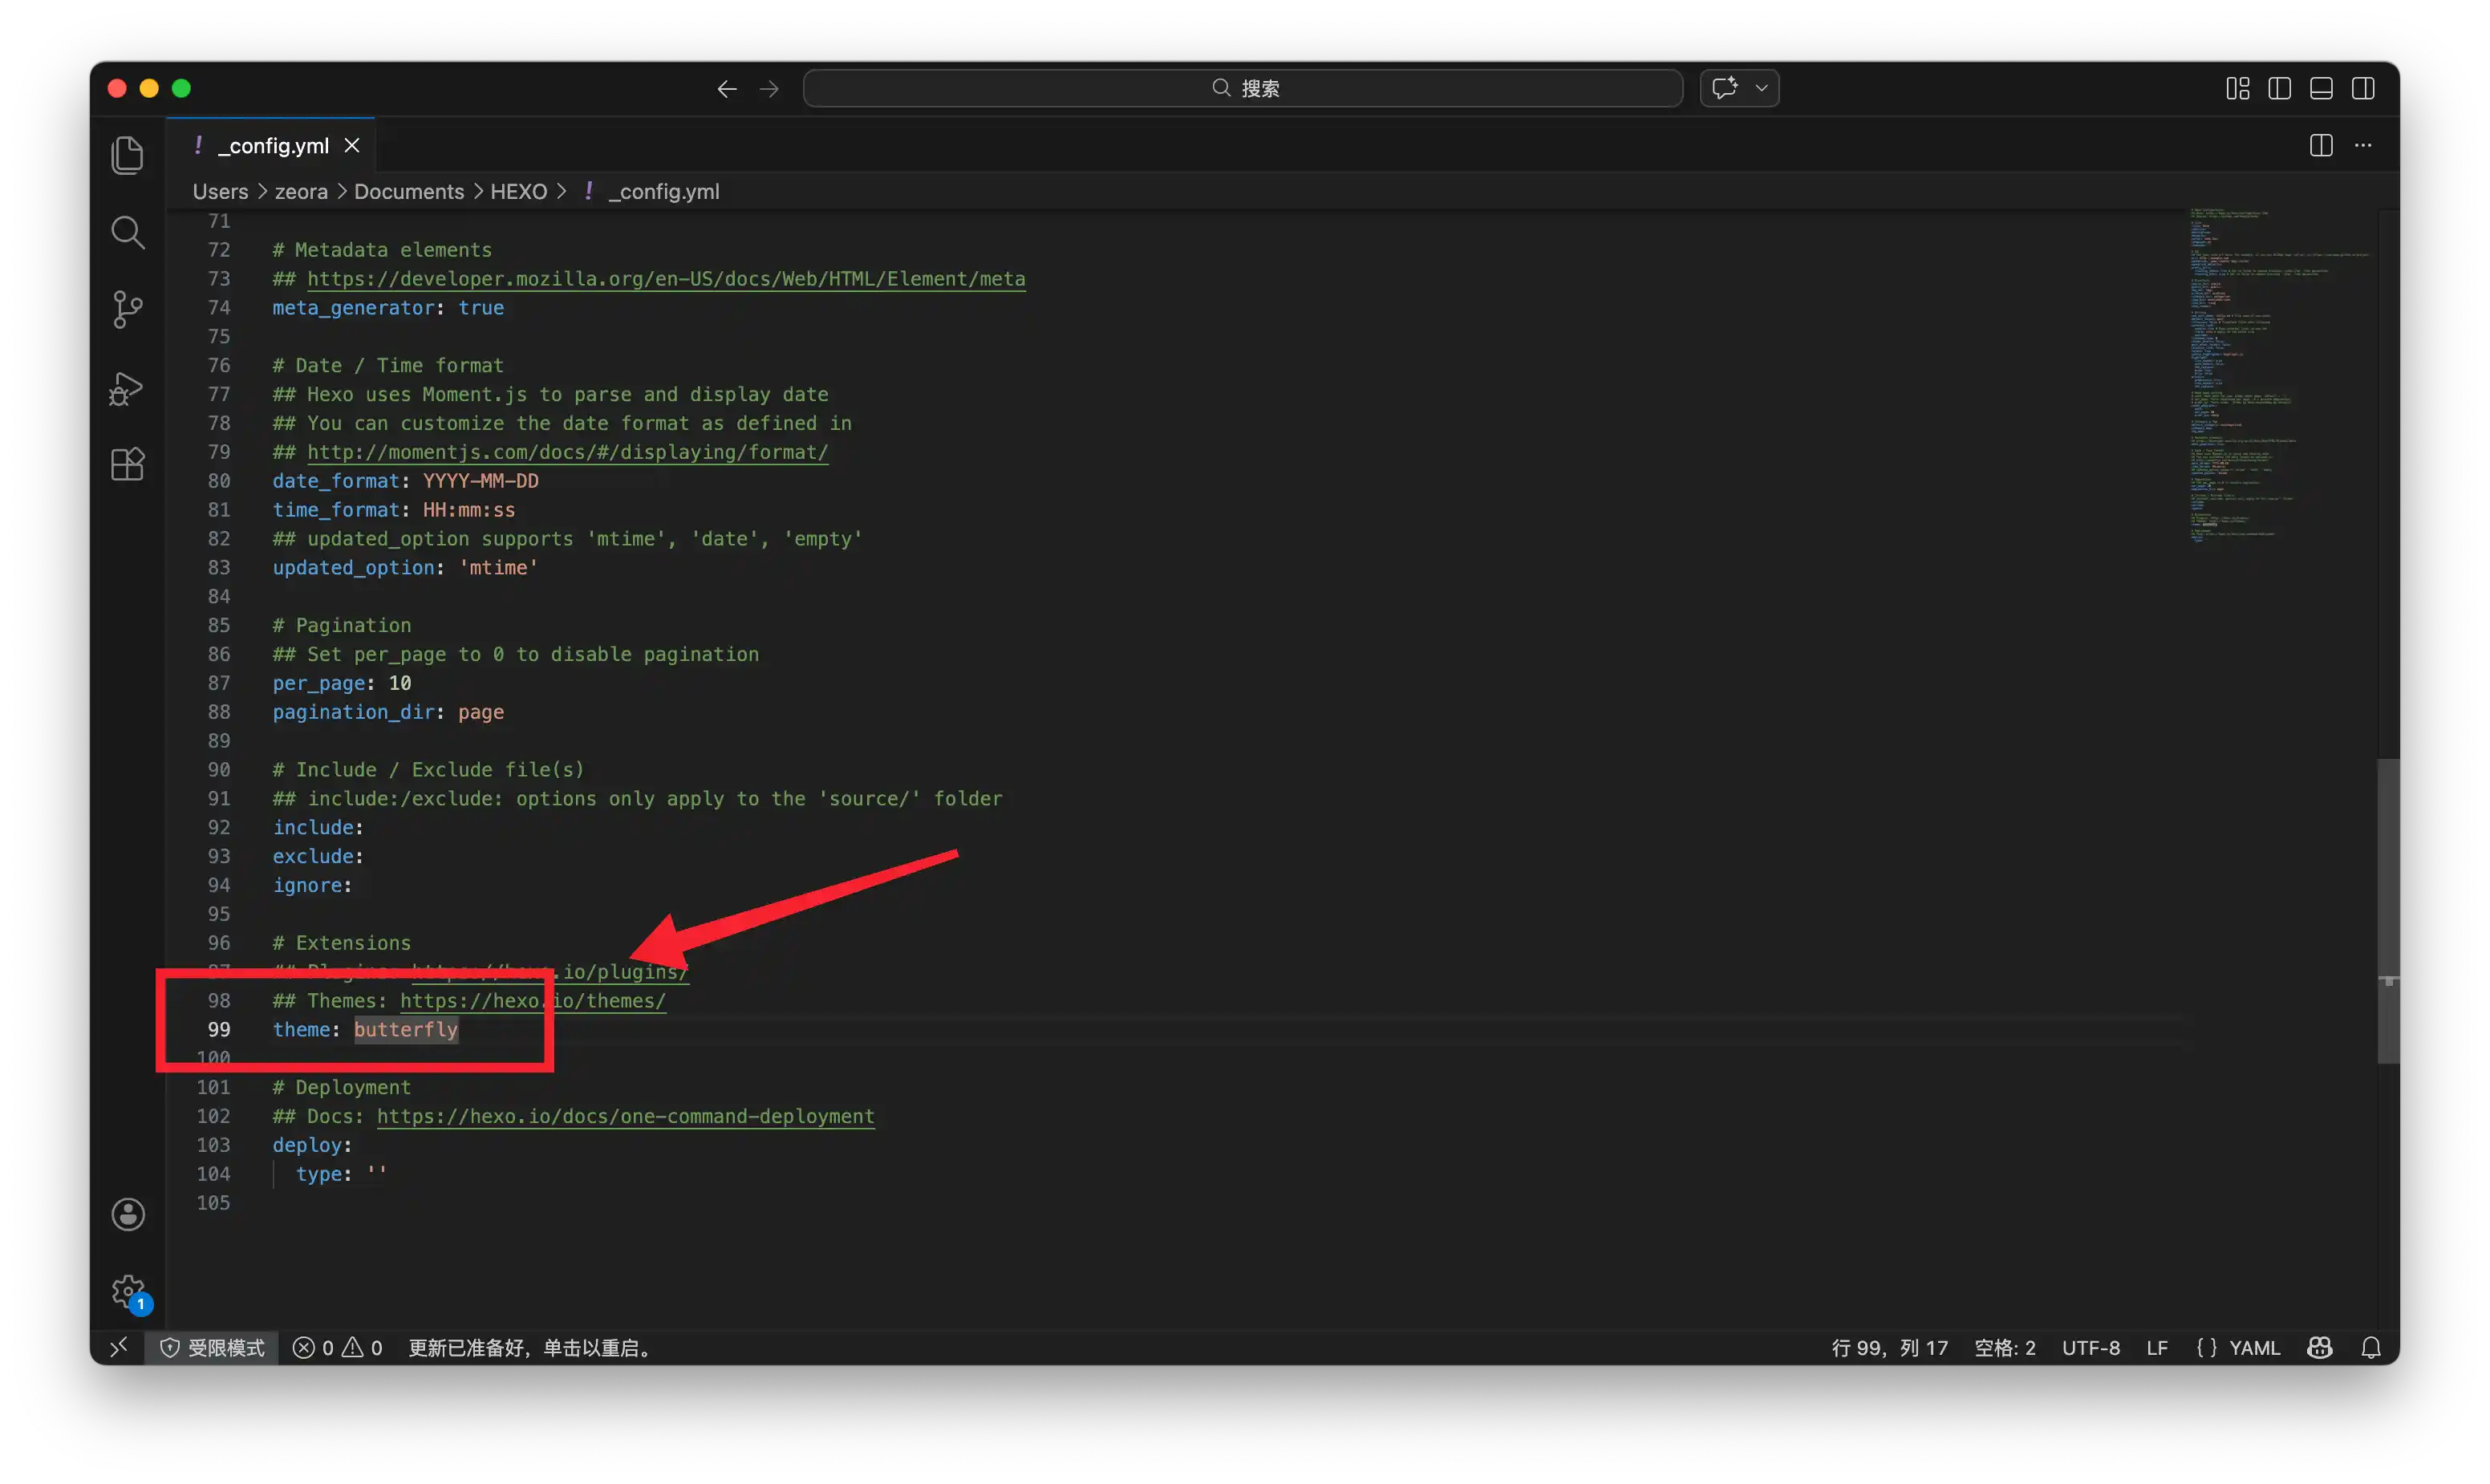
Task: Toggle the secondary side bar visibility
Action: [2363, 88]
